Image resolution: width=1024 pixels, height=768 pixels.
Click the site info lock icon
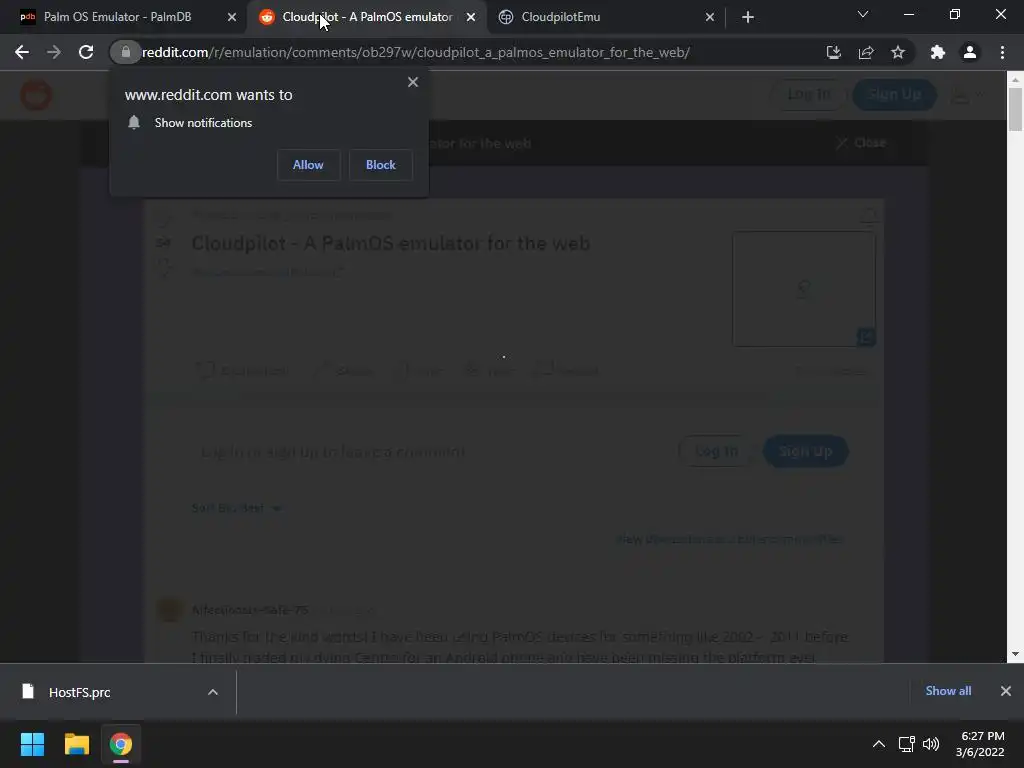[126, 52]
